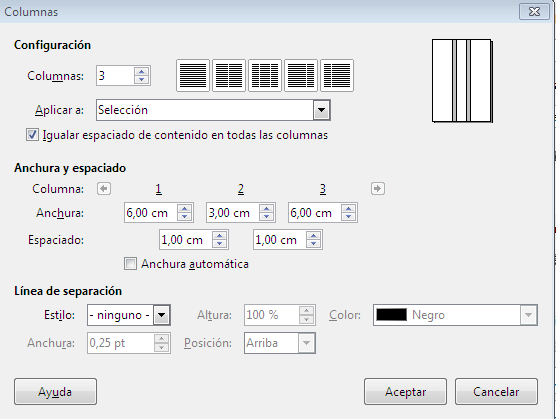Screen dimensions: 556x419
Task: Choose the two-column preset with narrow right column
Action: 301,76
